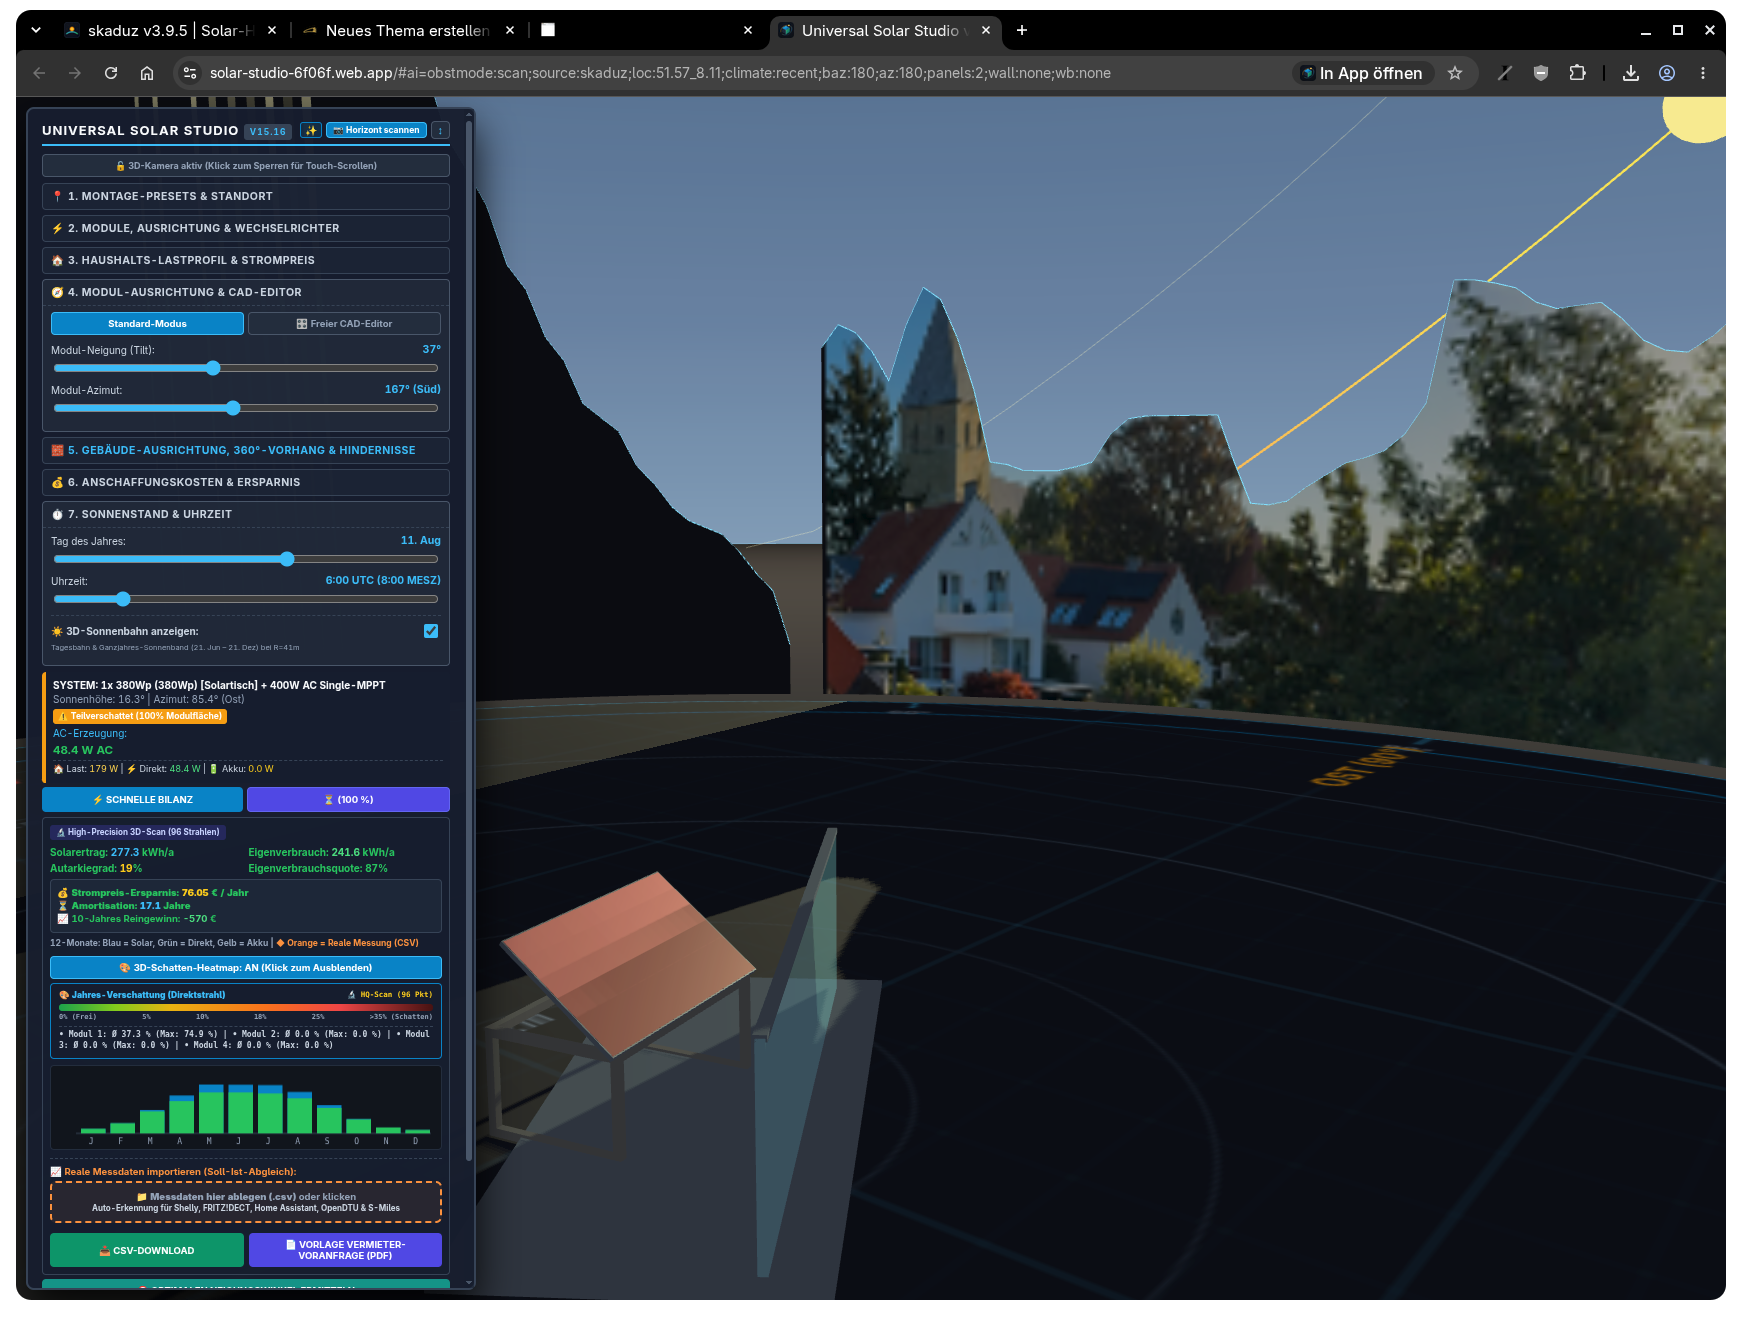Screen dimensions: 1742x1332
Task: Start the Horizont scannen camera function
Action: tap(376, 130)
